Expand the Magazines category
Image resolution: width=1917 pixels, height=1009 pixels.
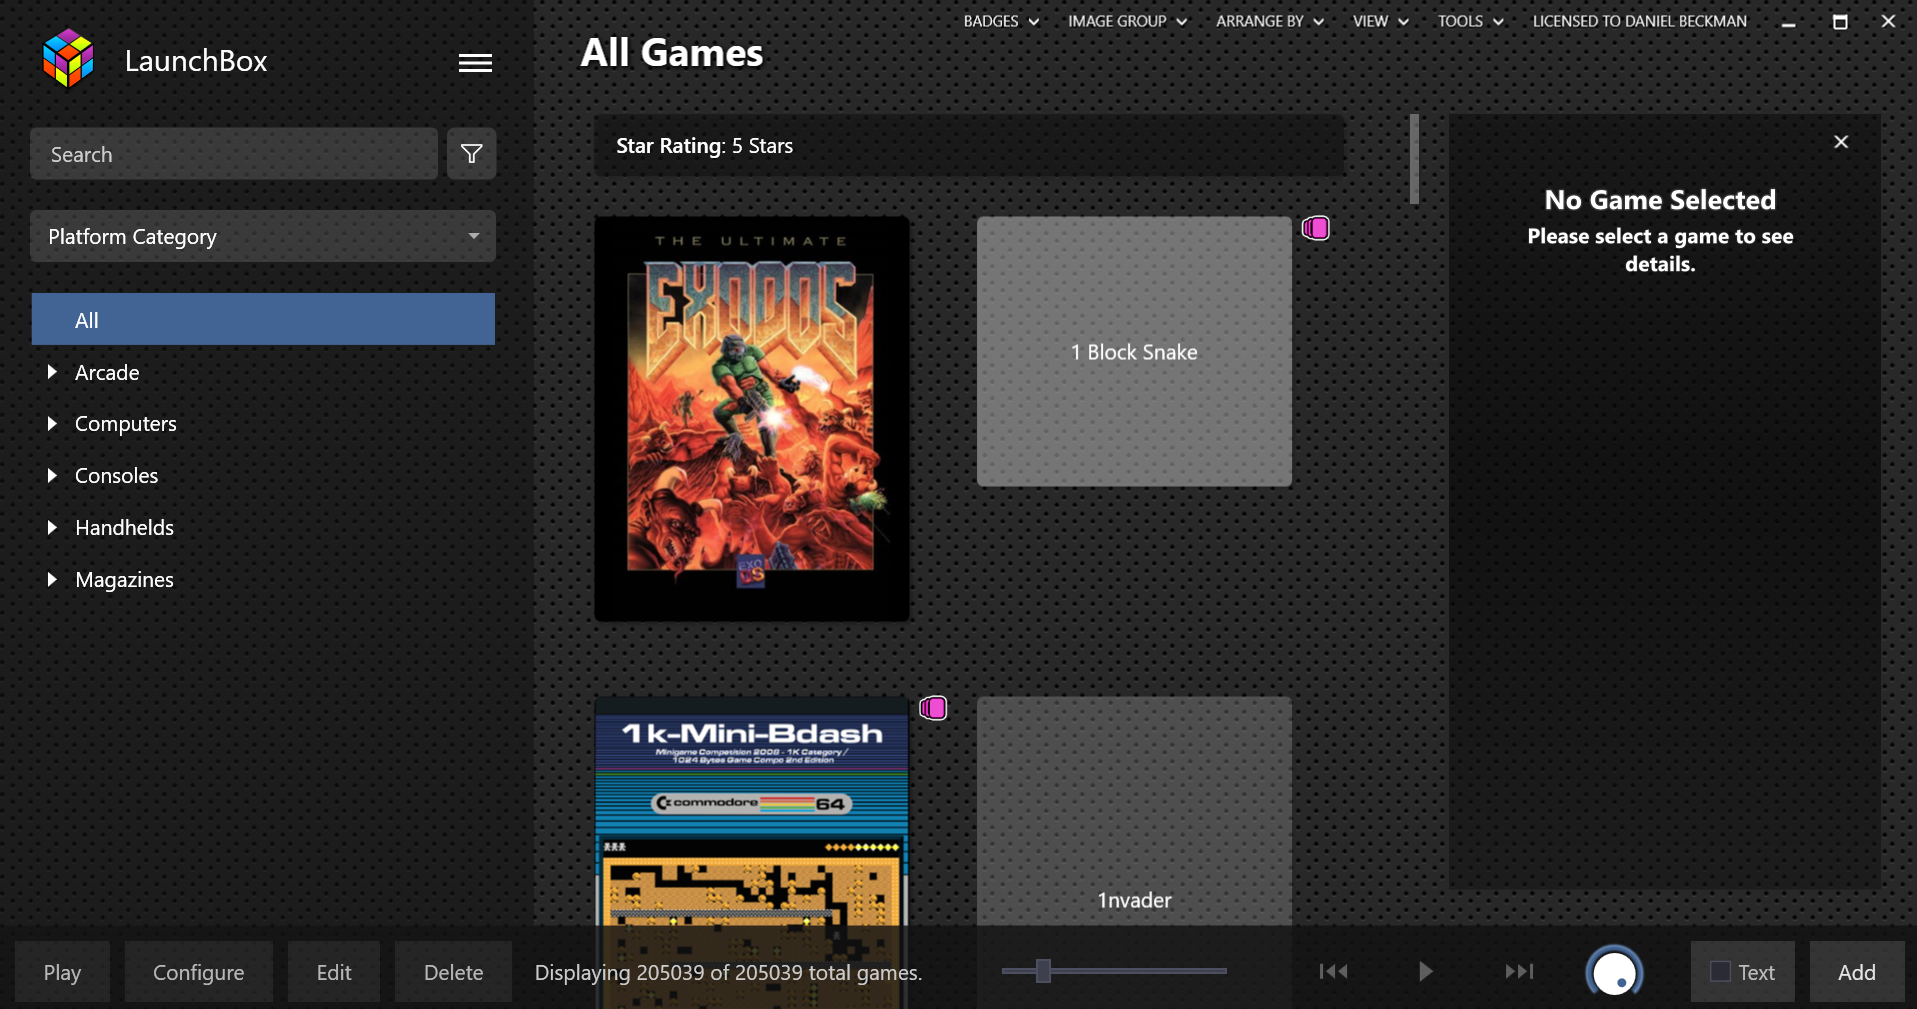click(52, 580)
